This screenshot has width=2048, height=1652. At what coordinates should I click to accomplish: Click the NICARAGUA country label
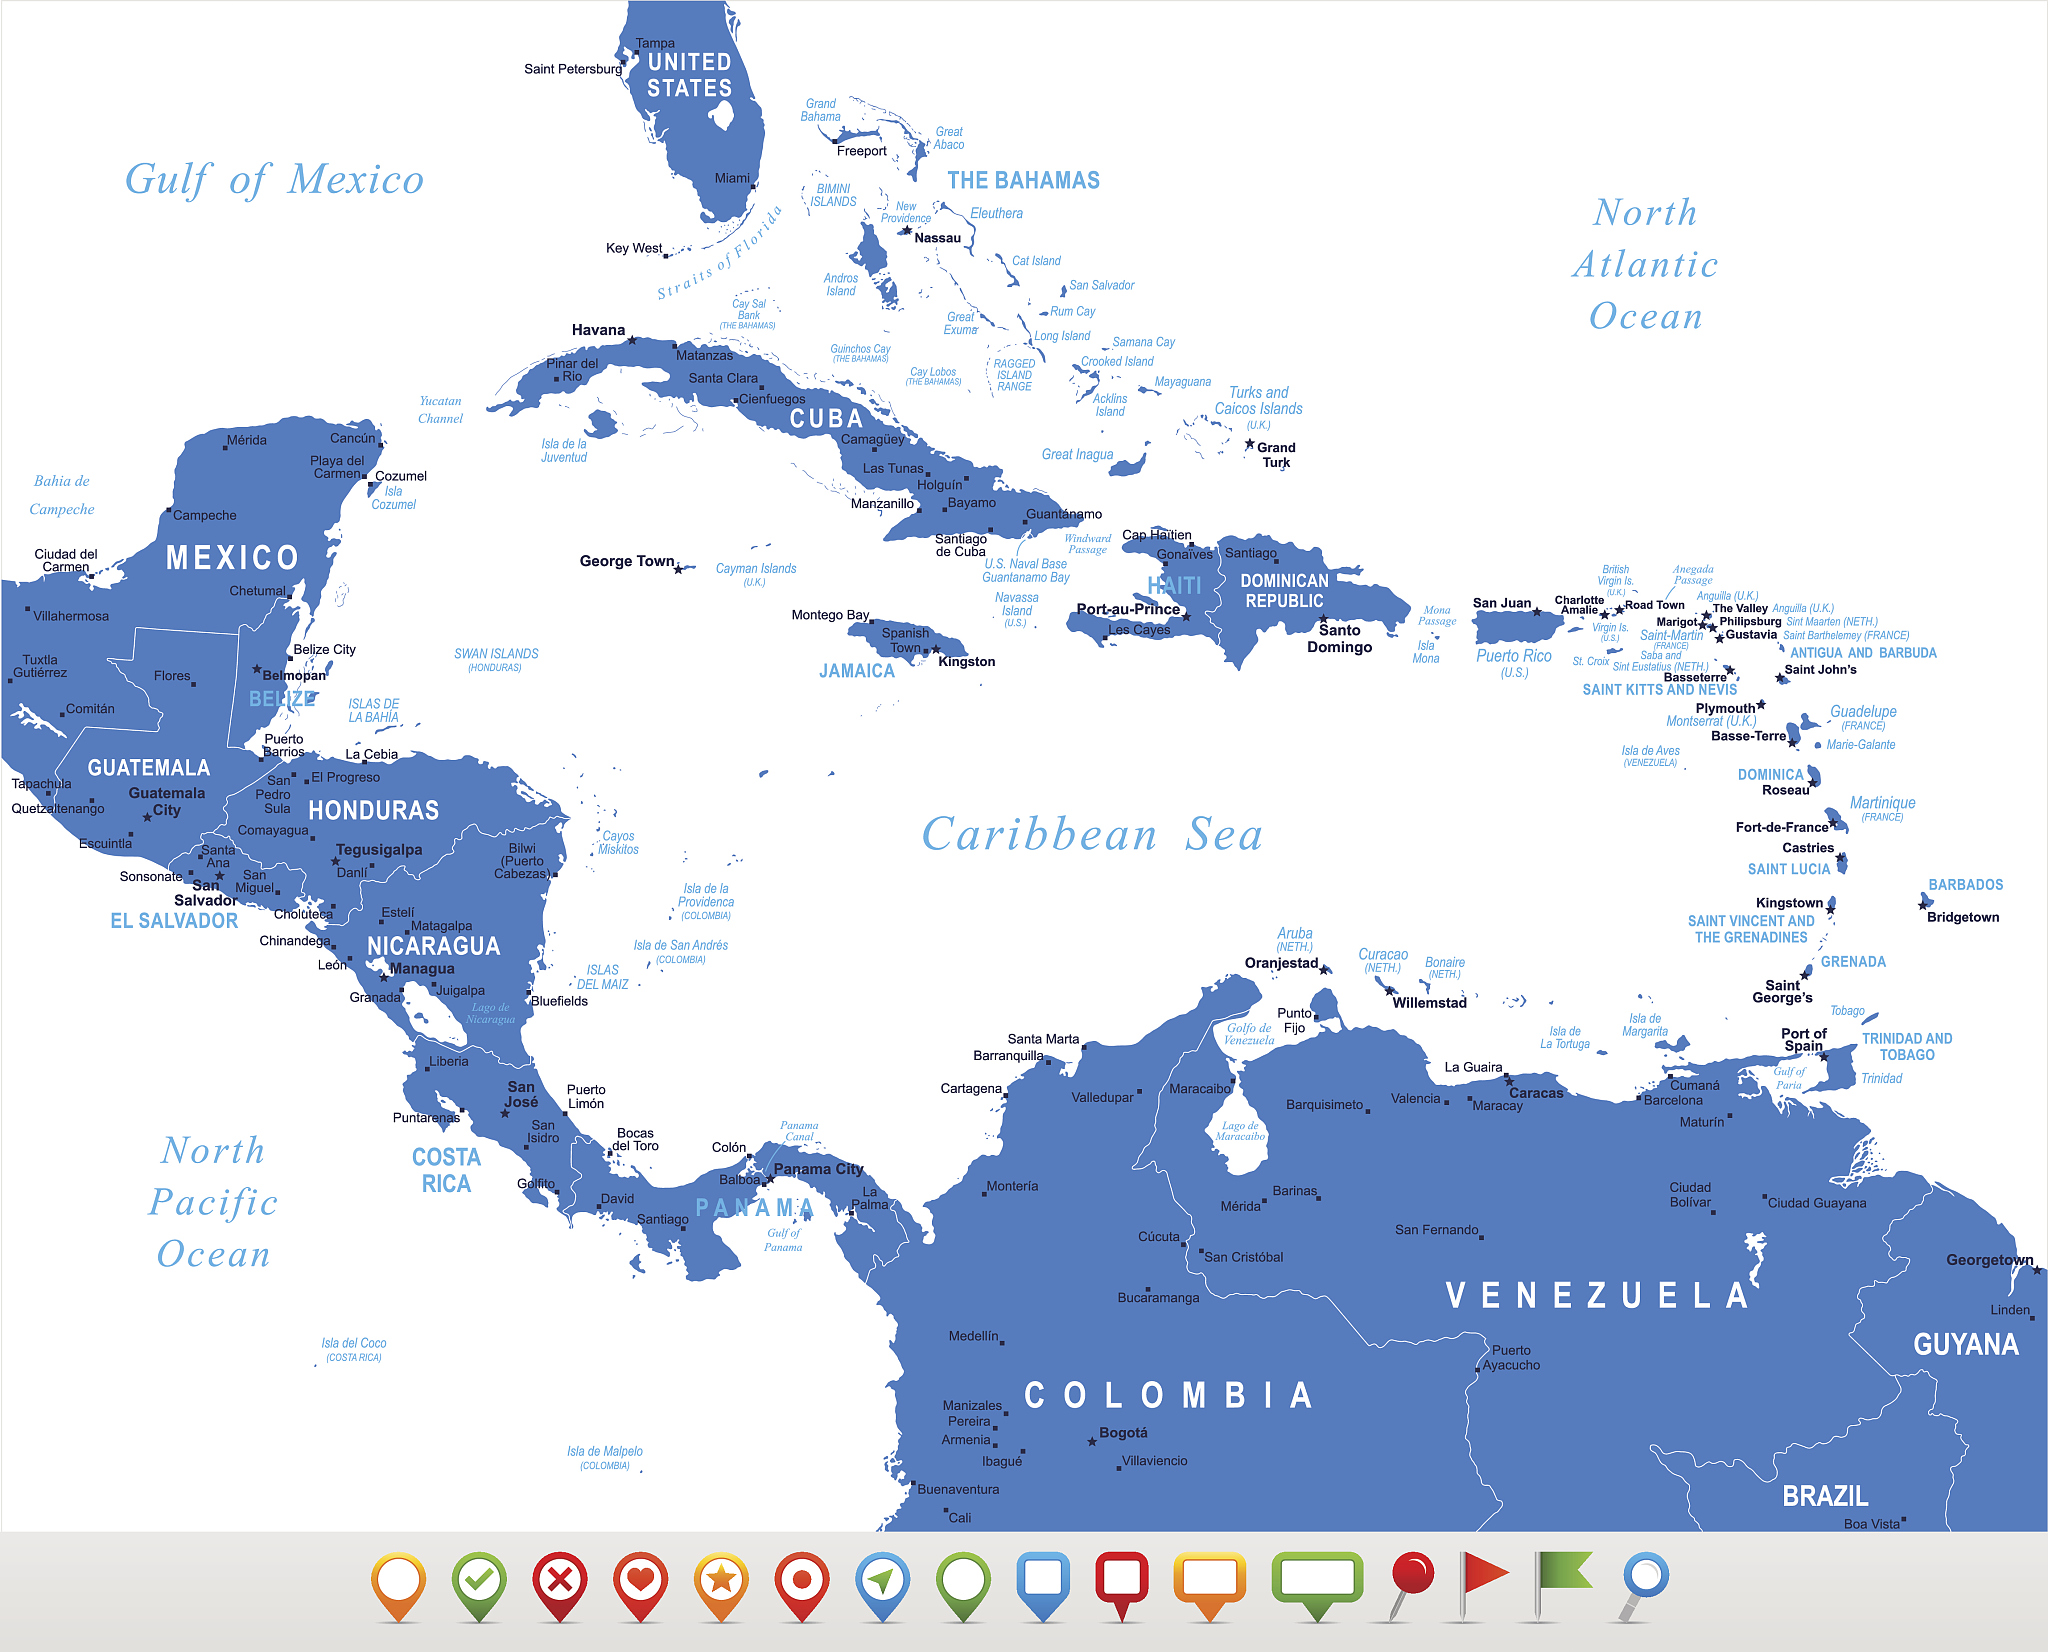coord(433,946)
